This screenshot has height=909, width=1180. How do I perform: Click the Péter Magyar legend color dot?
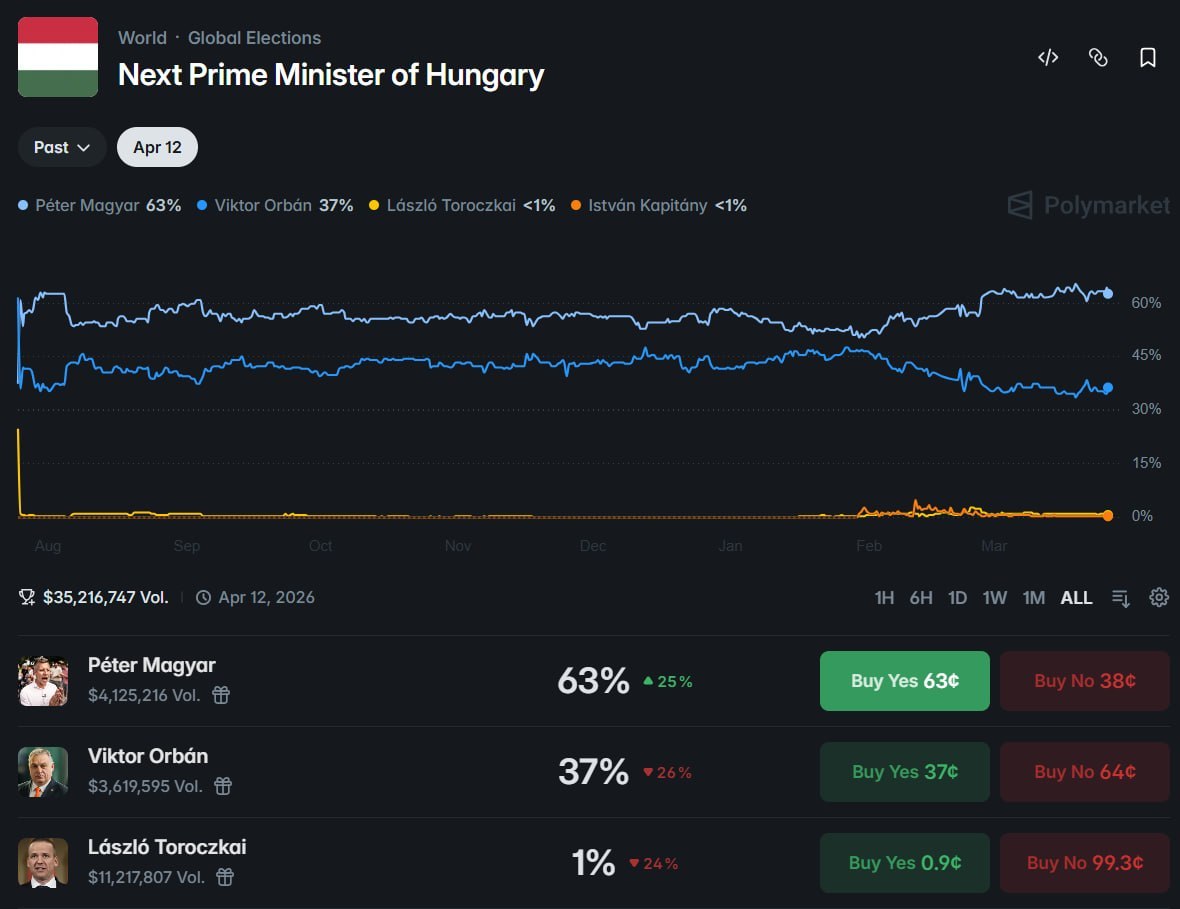tap(23, 206)
